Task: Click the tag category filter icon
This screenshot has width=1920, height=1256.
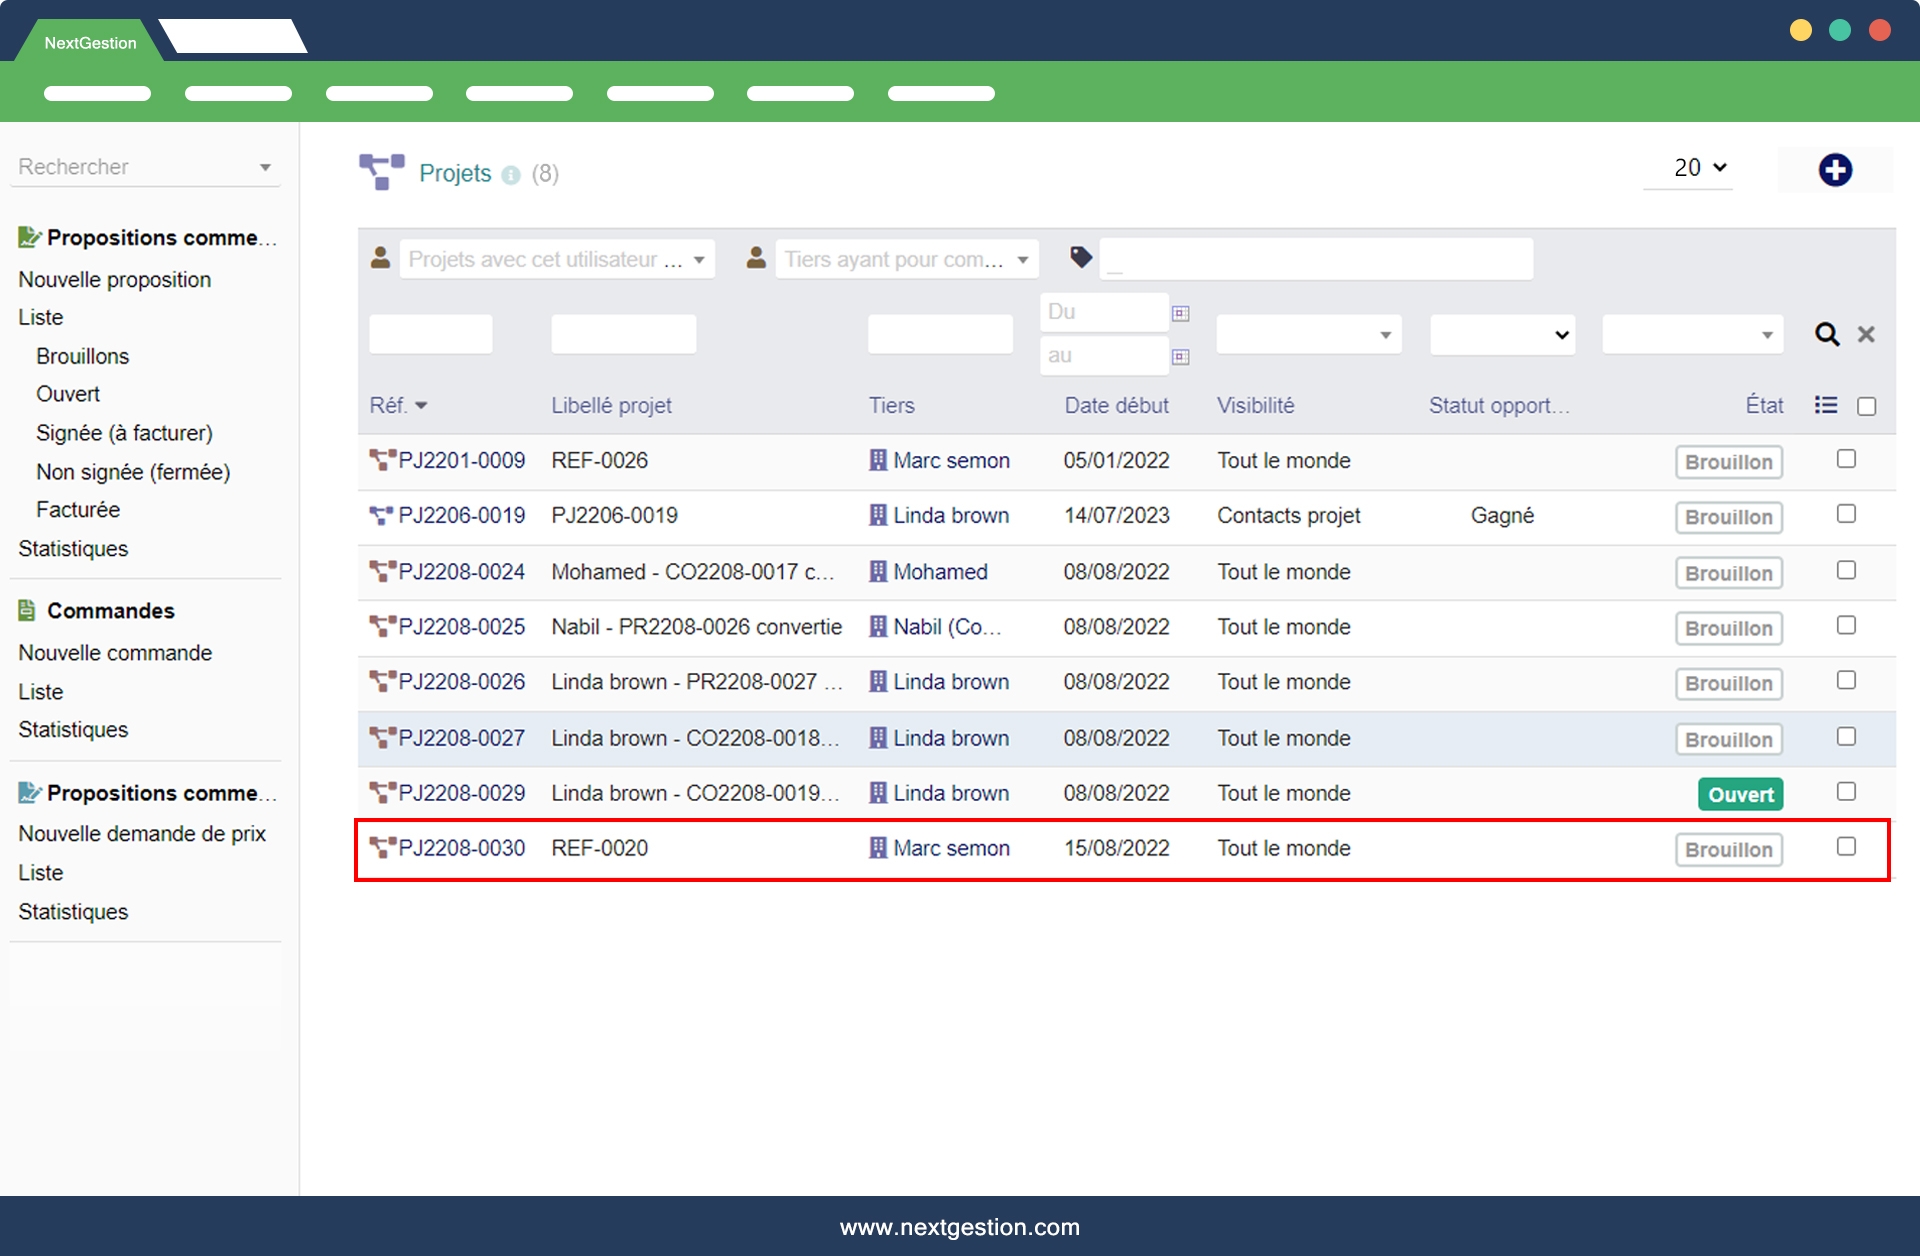Action: click(x=1080, y=258)
